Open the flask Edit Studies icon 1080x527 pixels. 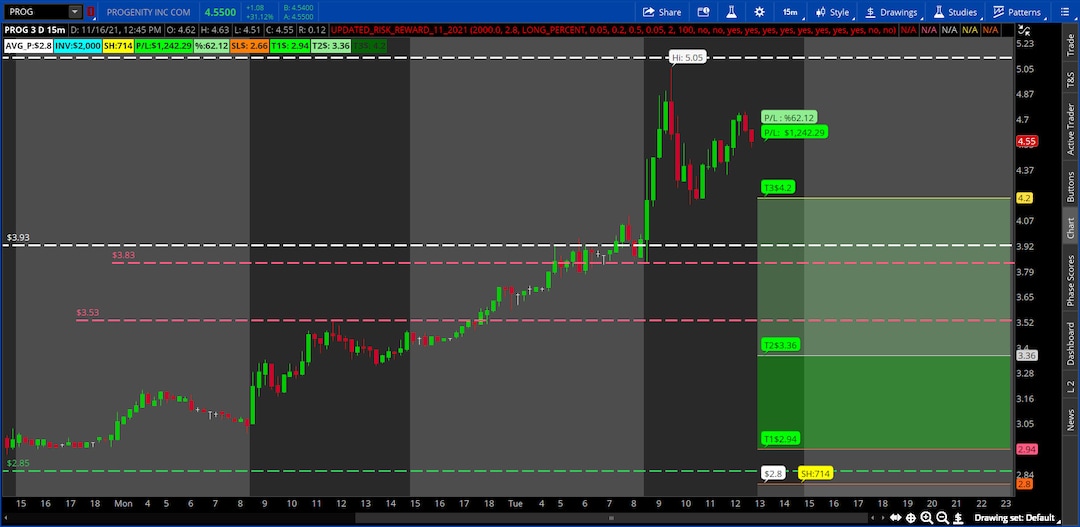[x=729, y=12]
